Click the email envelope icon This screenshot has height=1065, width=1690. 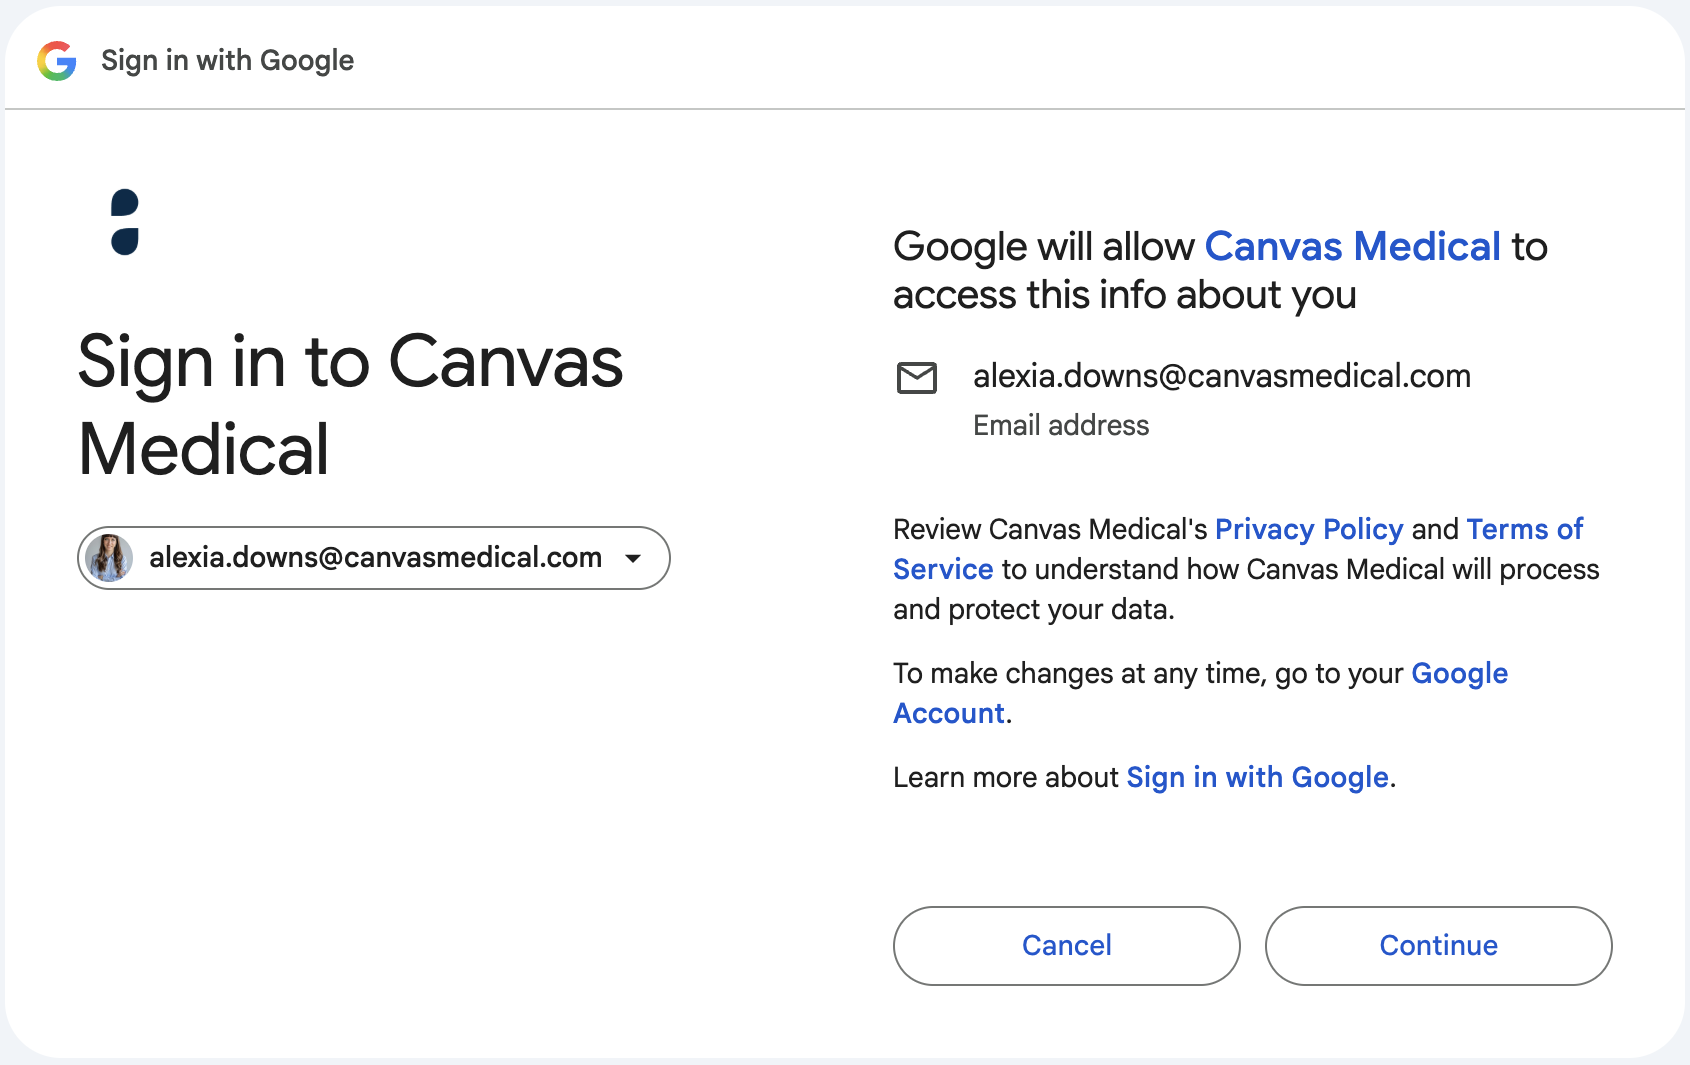coord(917,378)
